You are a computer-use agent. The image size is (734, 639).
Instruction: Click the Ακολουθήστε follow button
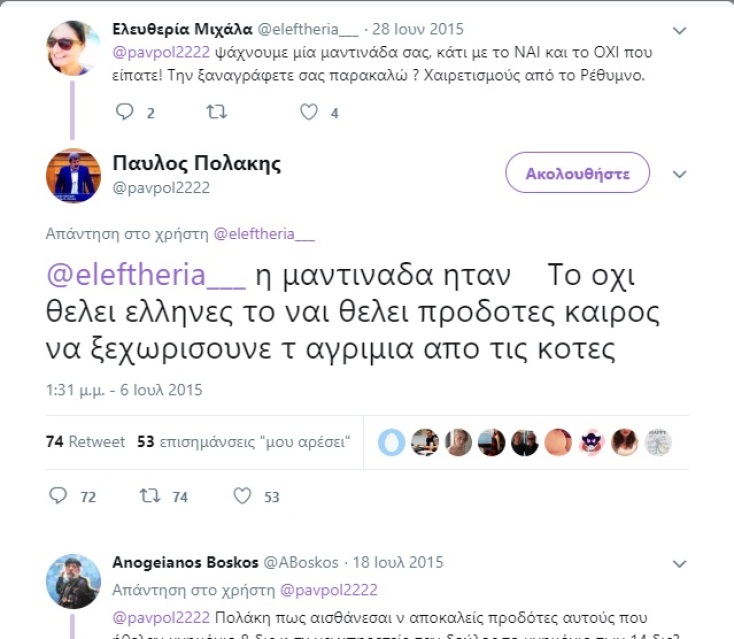coord(577,173)
